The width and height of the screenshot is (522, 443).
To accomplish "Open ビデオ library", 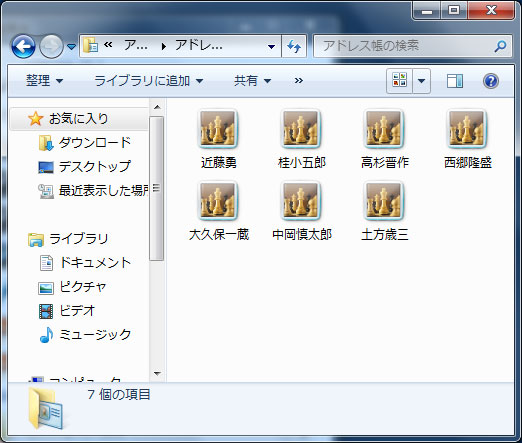I will 67,311.
